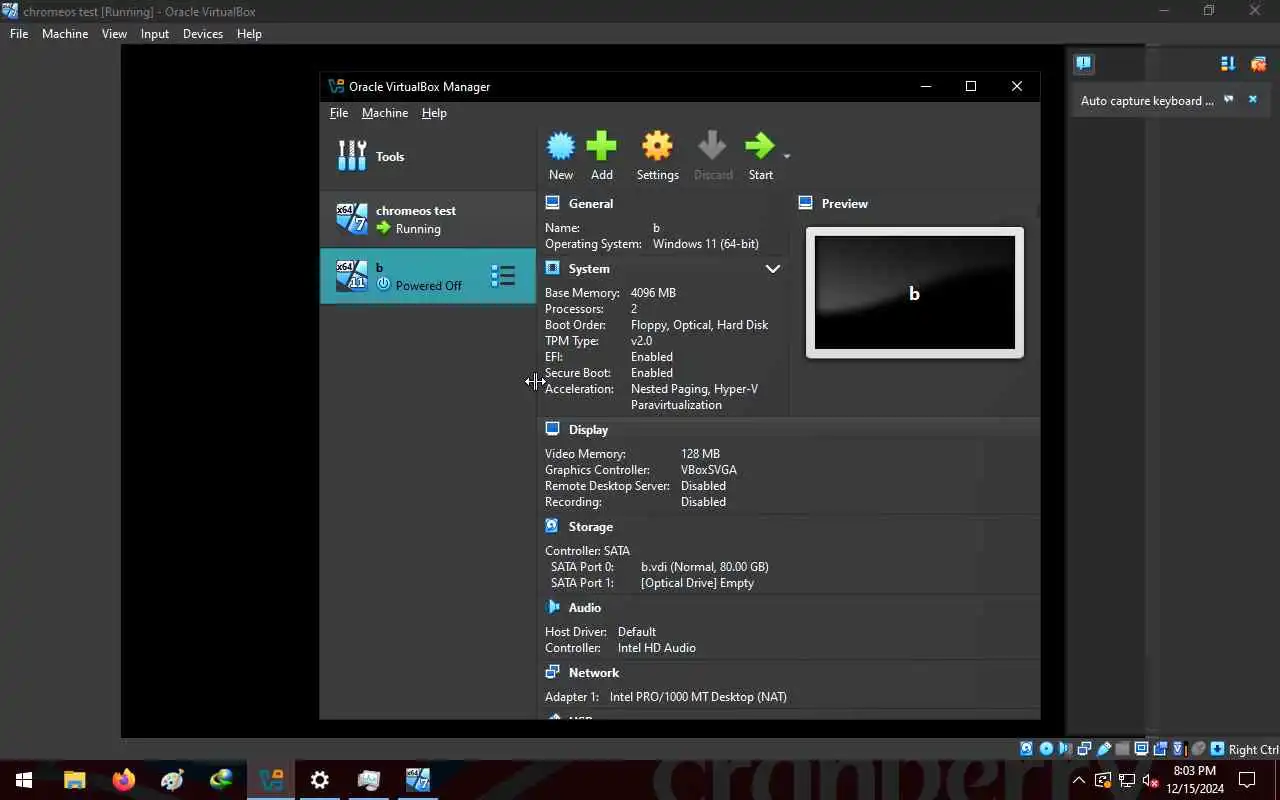The image size is (1280, 800).
Task: Open the outer window File menu
Action: click(x=19, y=33)
